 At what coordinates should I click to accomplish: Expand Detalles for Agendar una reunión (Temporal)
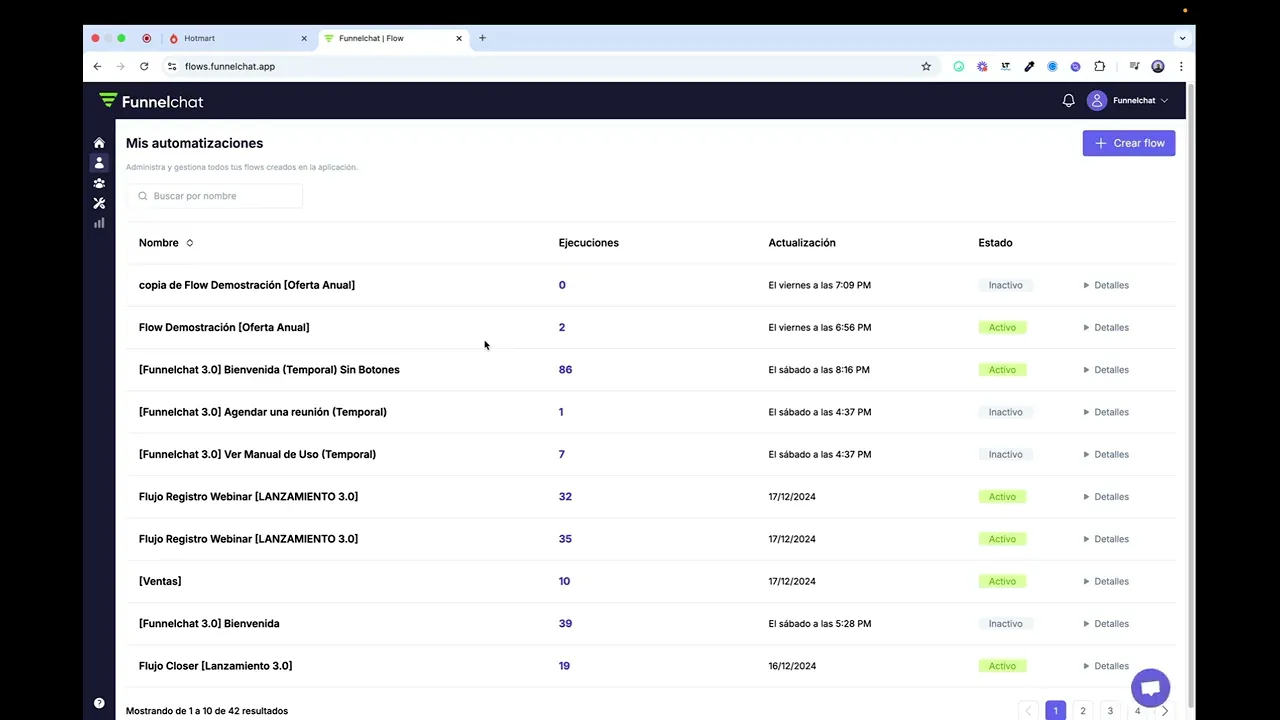pos(1106,412)
